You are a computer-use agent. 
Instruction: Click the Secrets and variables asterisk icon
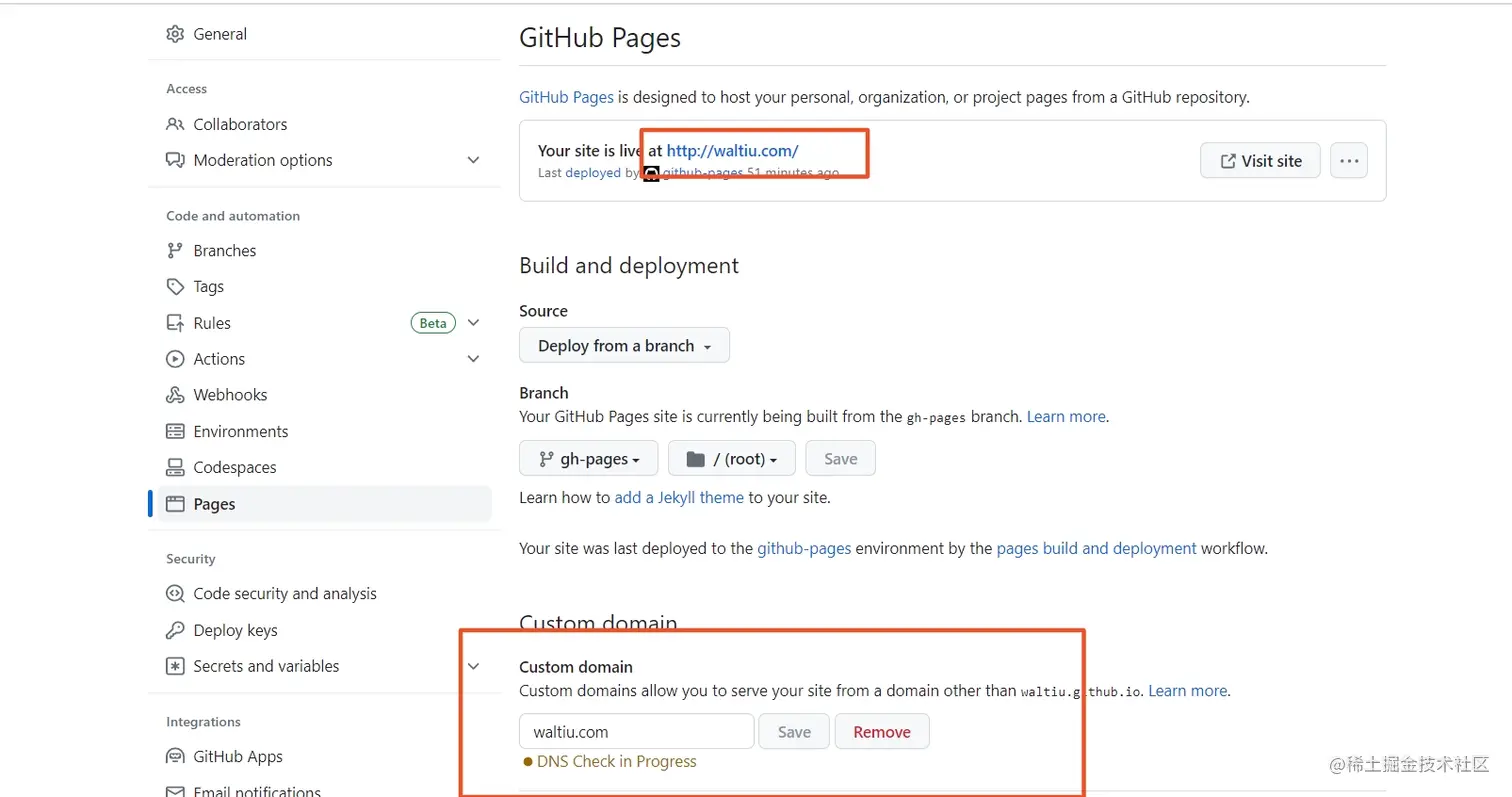(x=175, y=666)
